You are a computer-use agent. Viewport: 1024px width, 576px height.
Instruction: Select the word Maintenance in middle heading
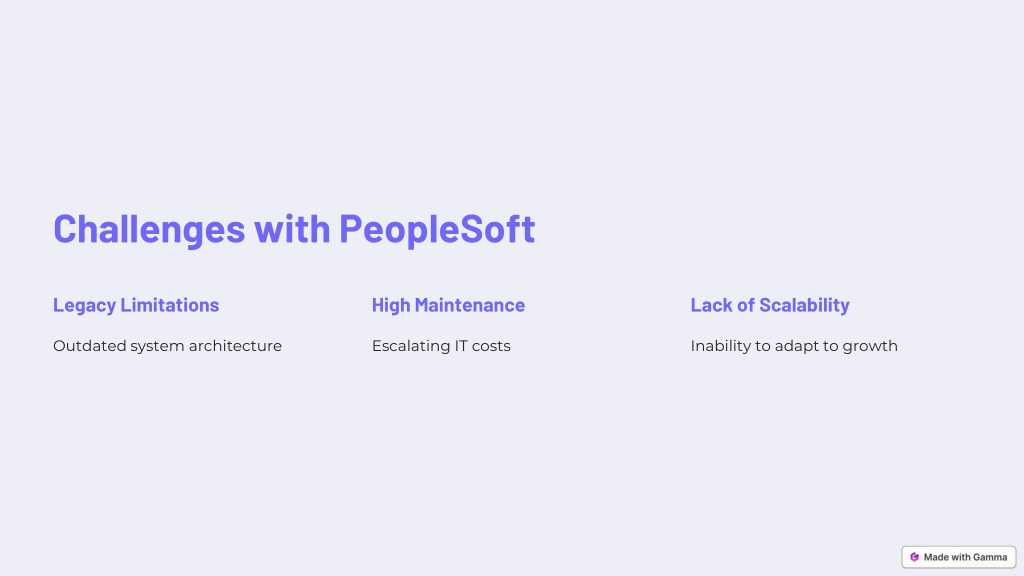pos(470,304)
